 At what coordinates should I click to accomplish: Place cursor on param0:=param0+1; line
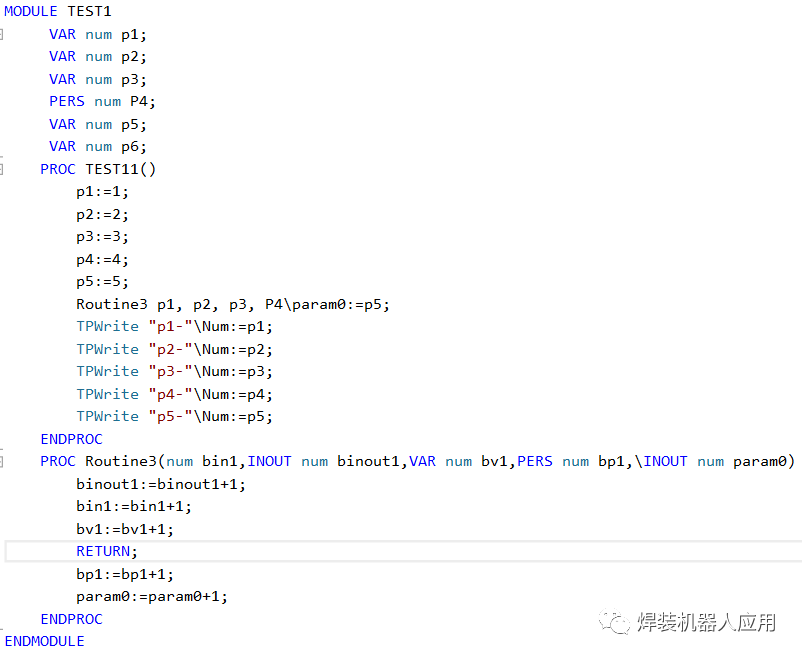[x=152, y=597]
